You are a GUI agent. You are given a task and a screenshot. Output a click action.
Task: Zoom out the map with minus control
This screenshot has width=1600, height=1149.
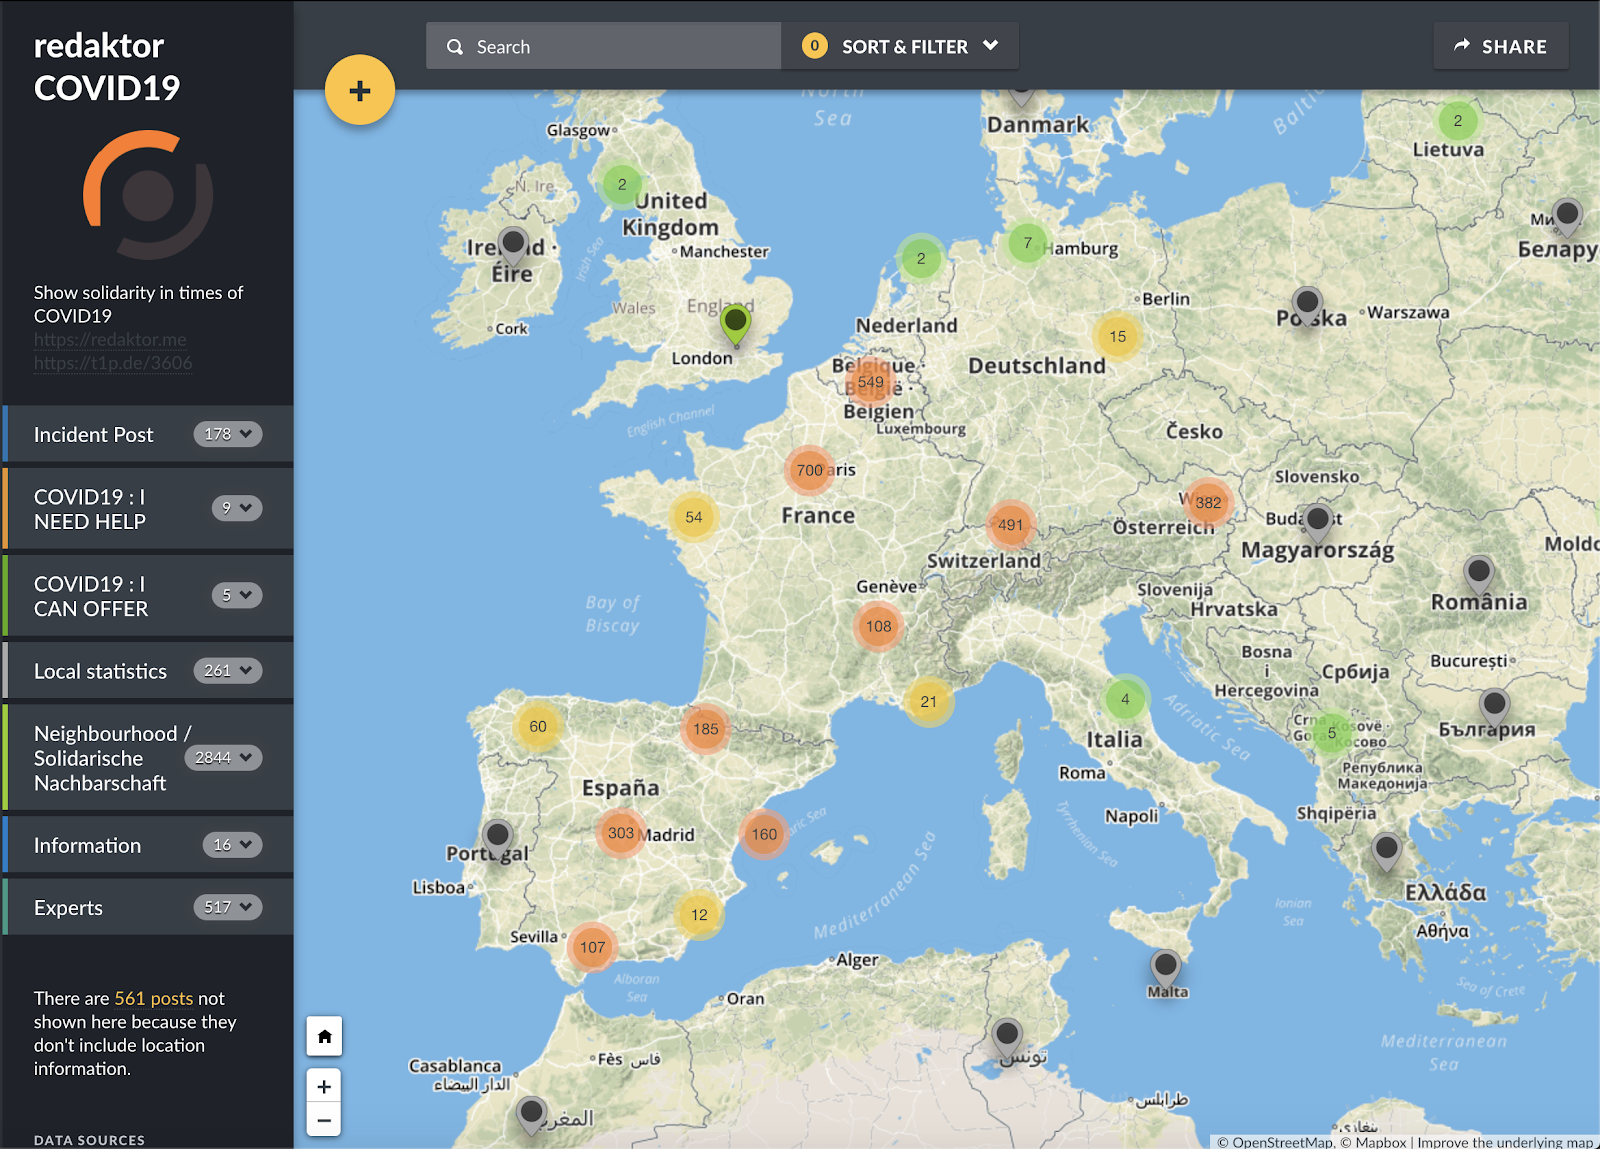324,1120
